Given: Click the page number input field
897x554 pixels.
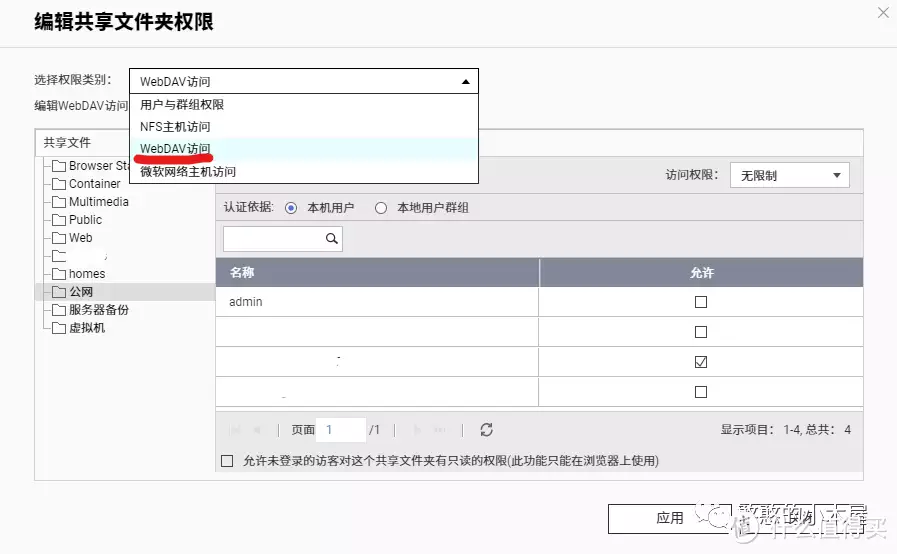Looking at the screenshot, I should point(341,430).
